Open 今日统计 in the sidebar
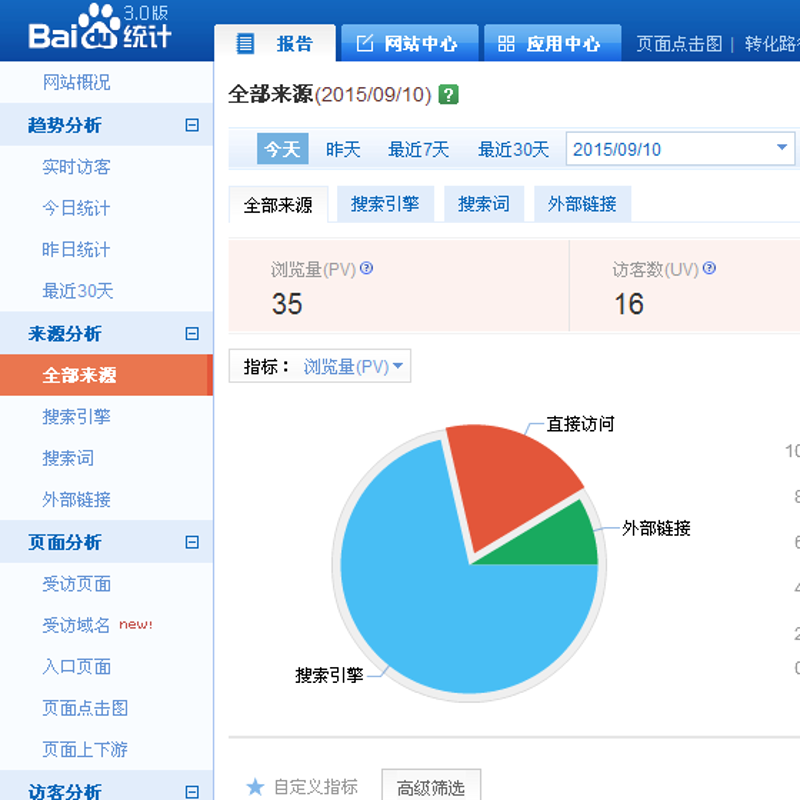This screenshot has width=800, height=800. pos(76,208)
